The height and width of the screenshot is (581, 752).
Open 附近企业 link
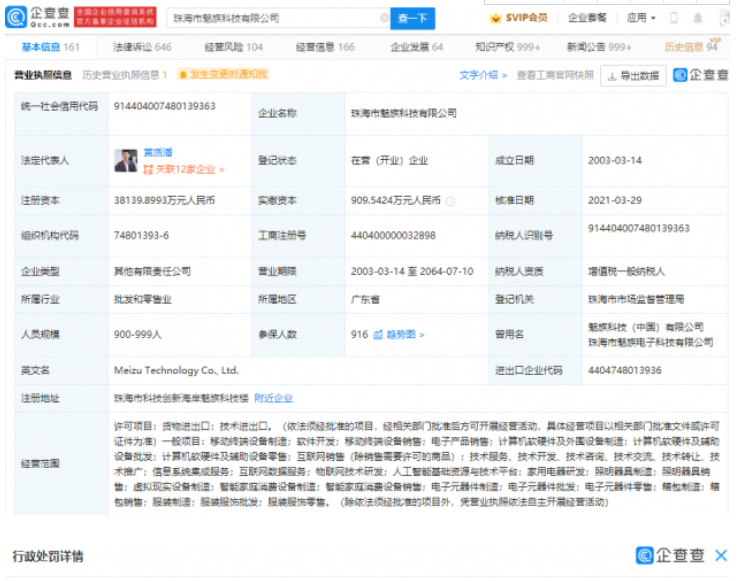273,398
